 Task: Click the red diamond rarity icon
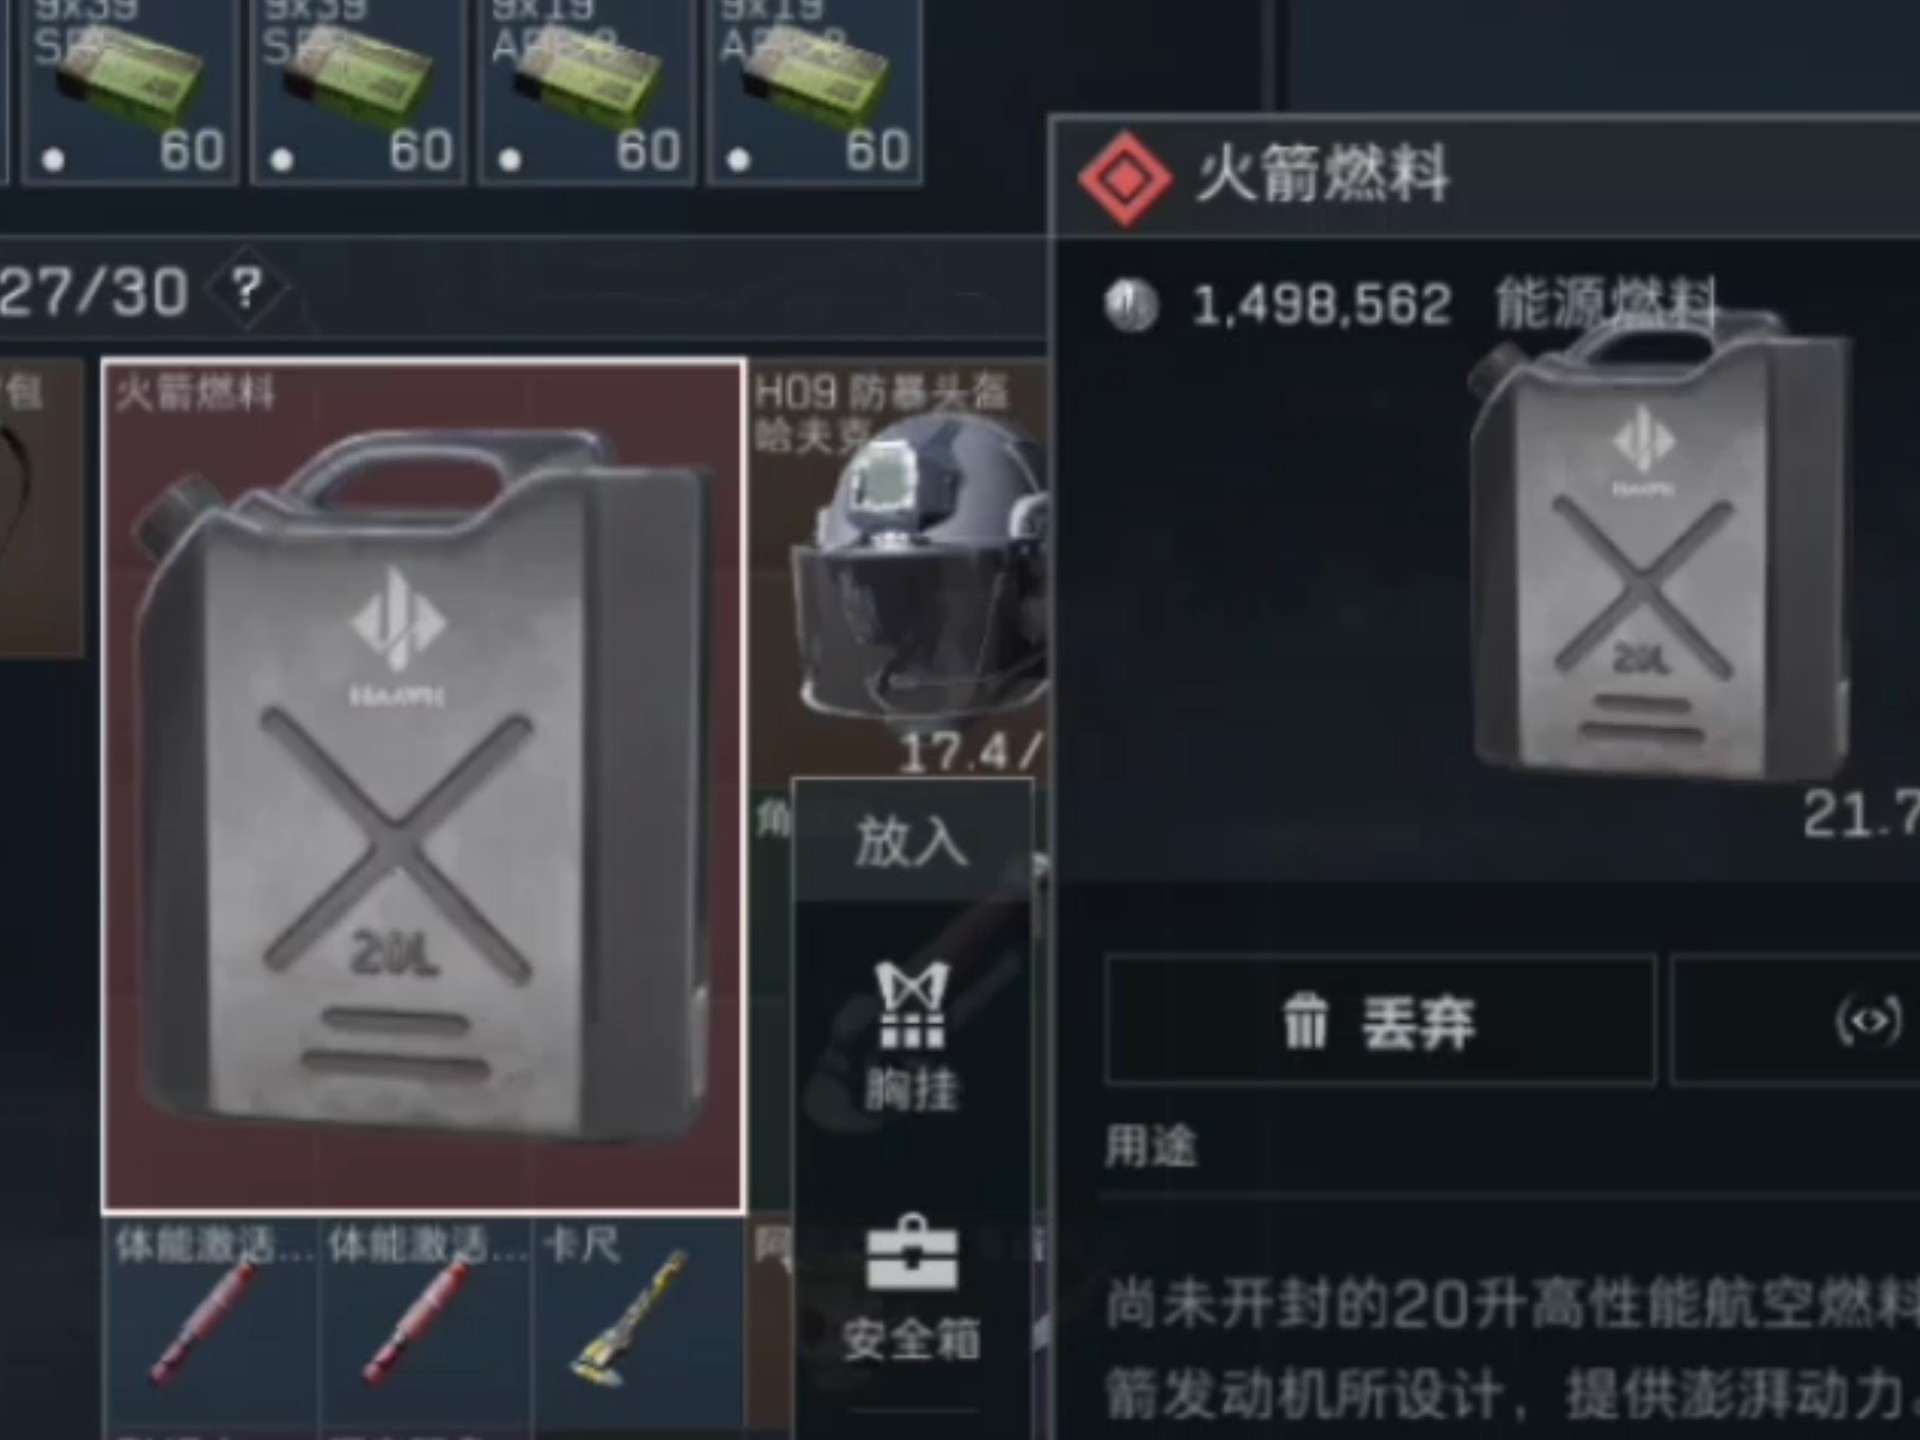1126,179
